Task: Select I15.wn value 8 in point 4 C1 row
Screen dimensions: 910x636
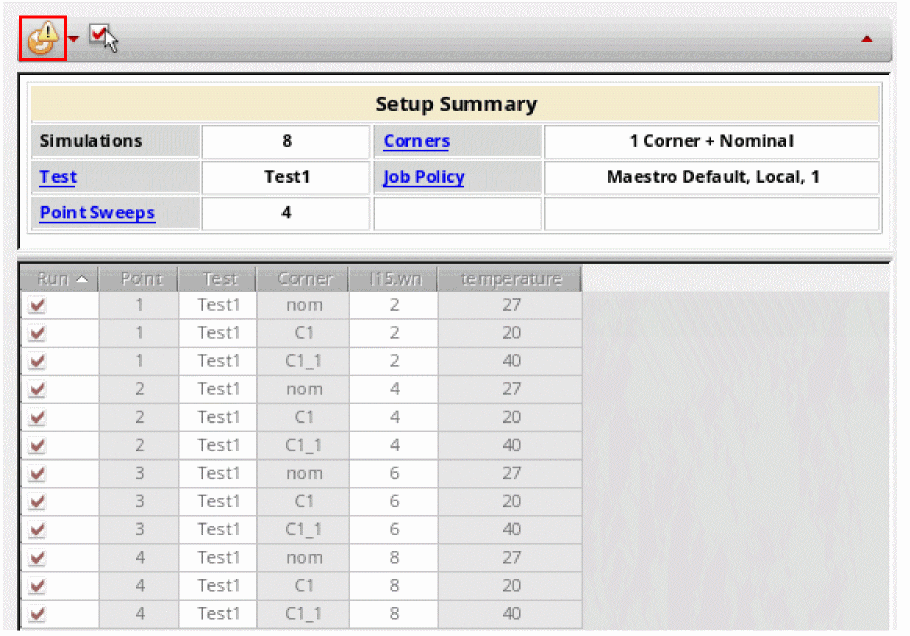Action: (x=394, y=586)
